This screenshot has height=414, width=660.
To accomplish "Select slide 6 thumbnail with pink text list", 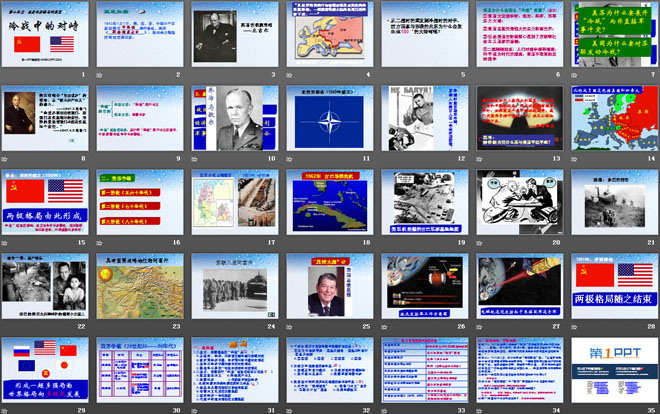I will 520,34.
